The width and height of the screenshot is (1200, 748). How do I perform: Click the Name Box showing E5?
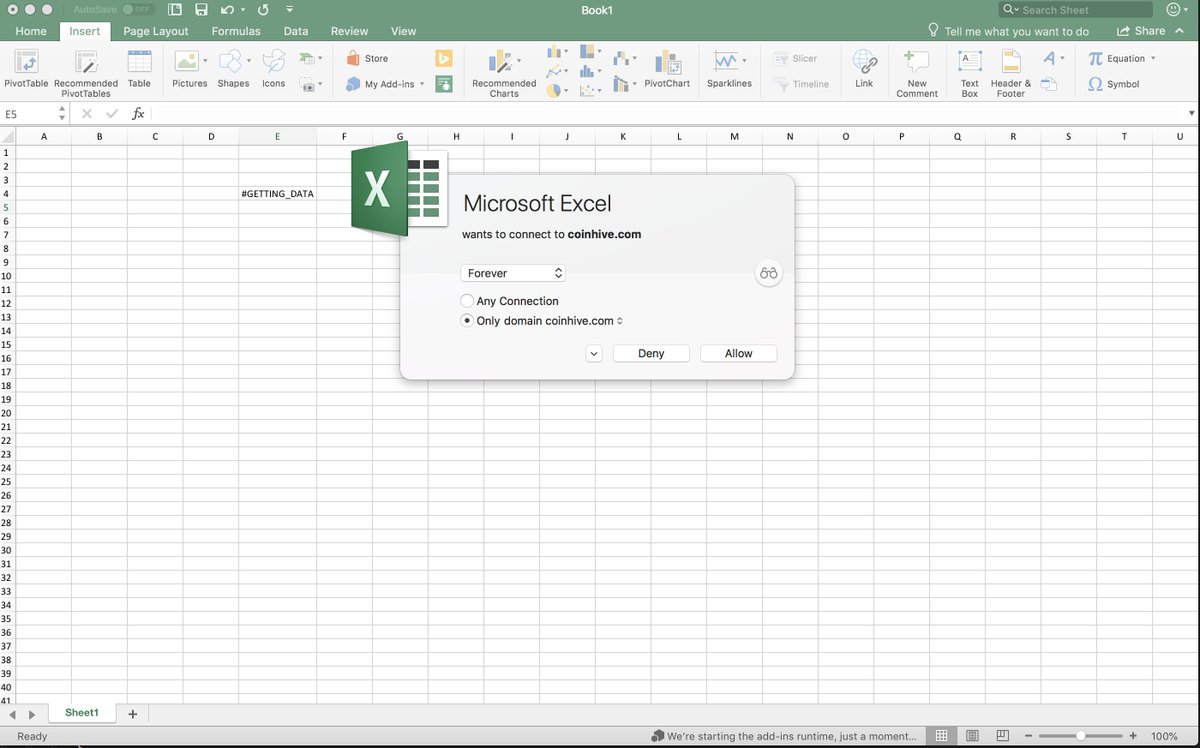pyautogui.click(x=27, y=114)
